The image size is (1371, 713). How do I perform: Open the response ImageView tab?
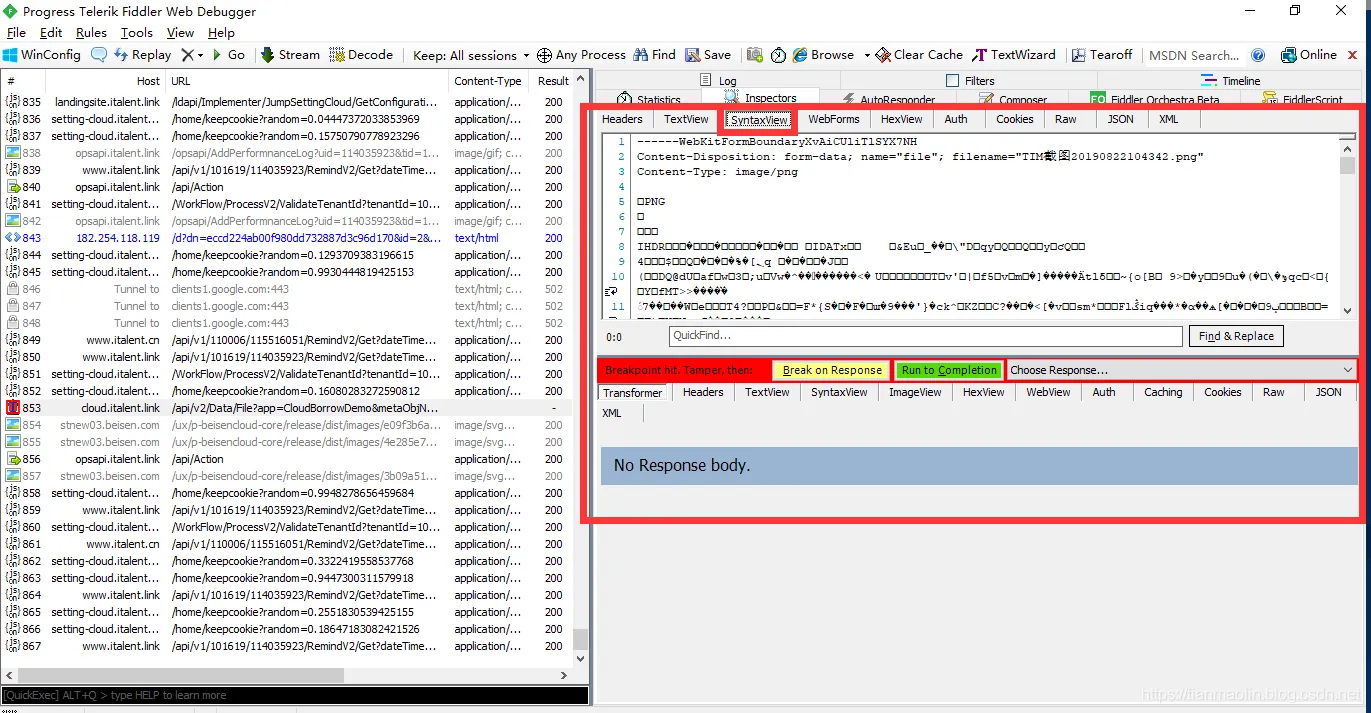point(916,392)
